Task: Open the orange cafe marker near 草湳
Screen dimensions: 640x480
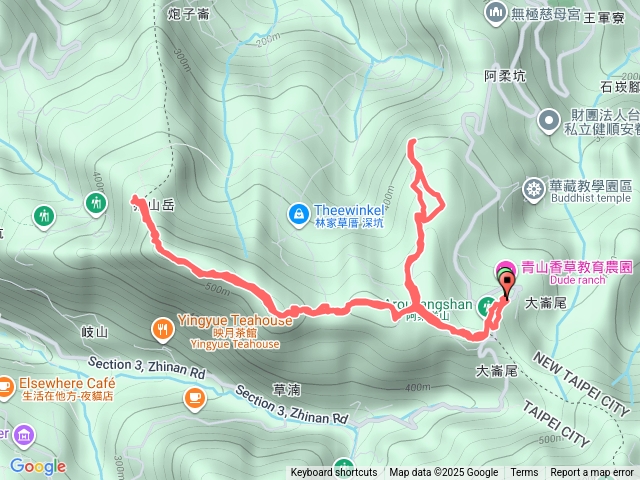Action: tap(195, 398)
